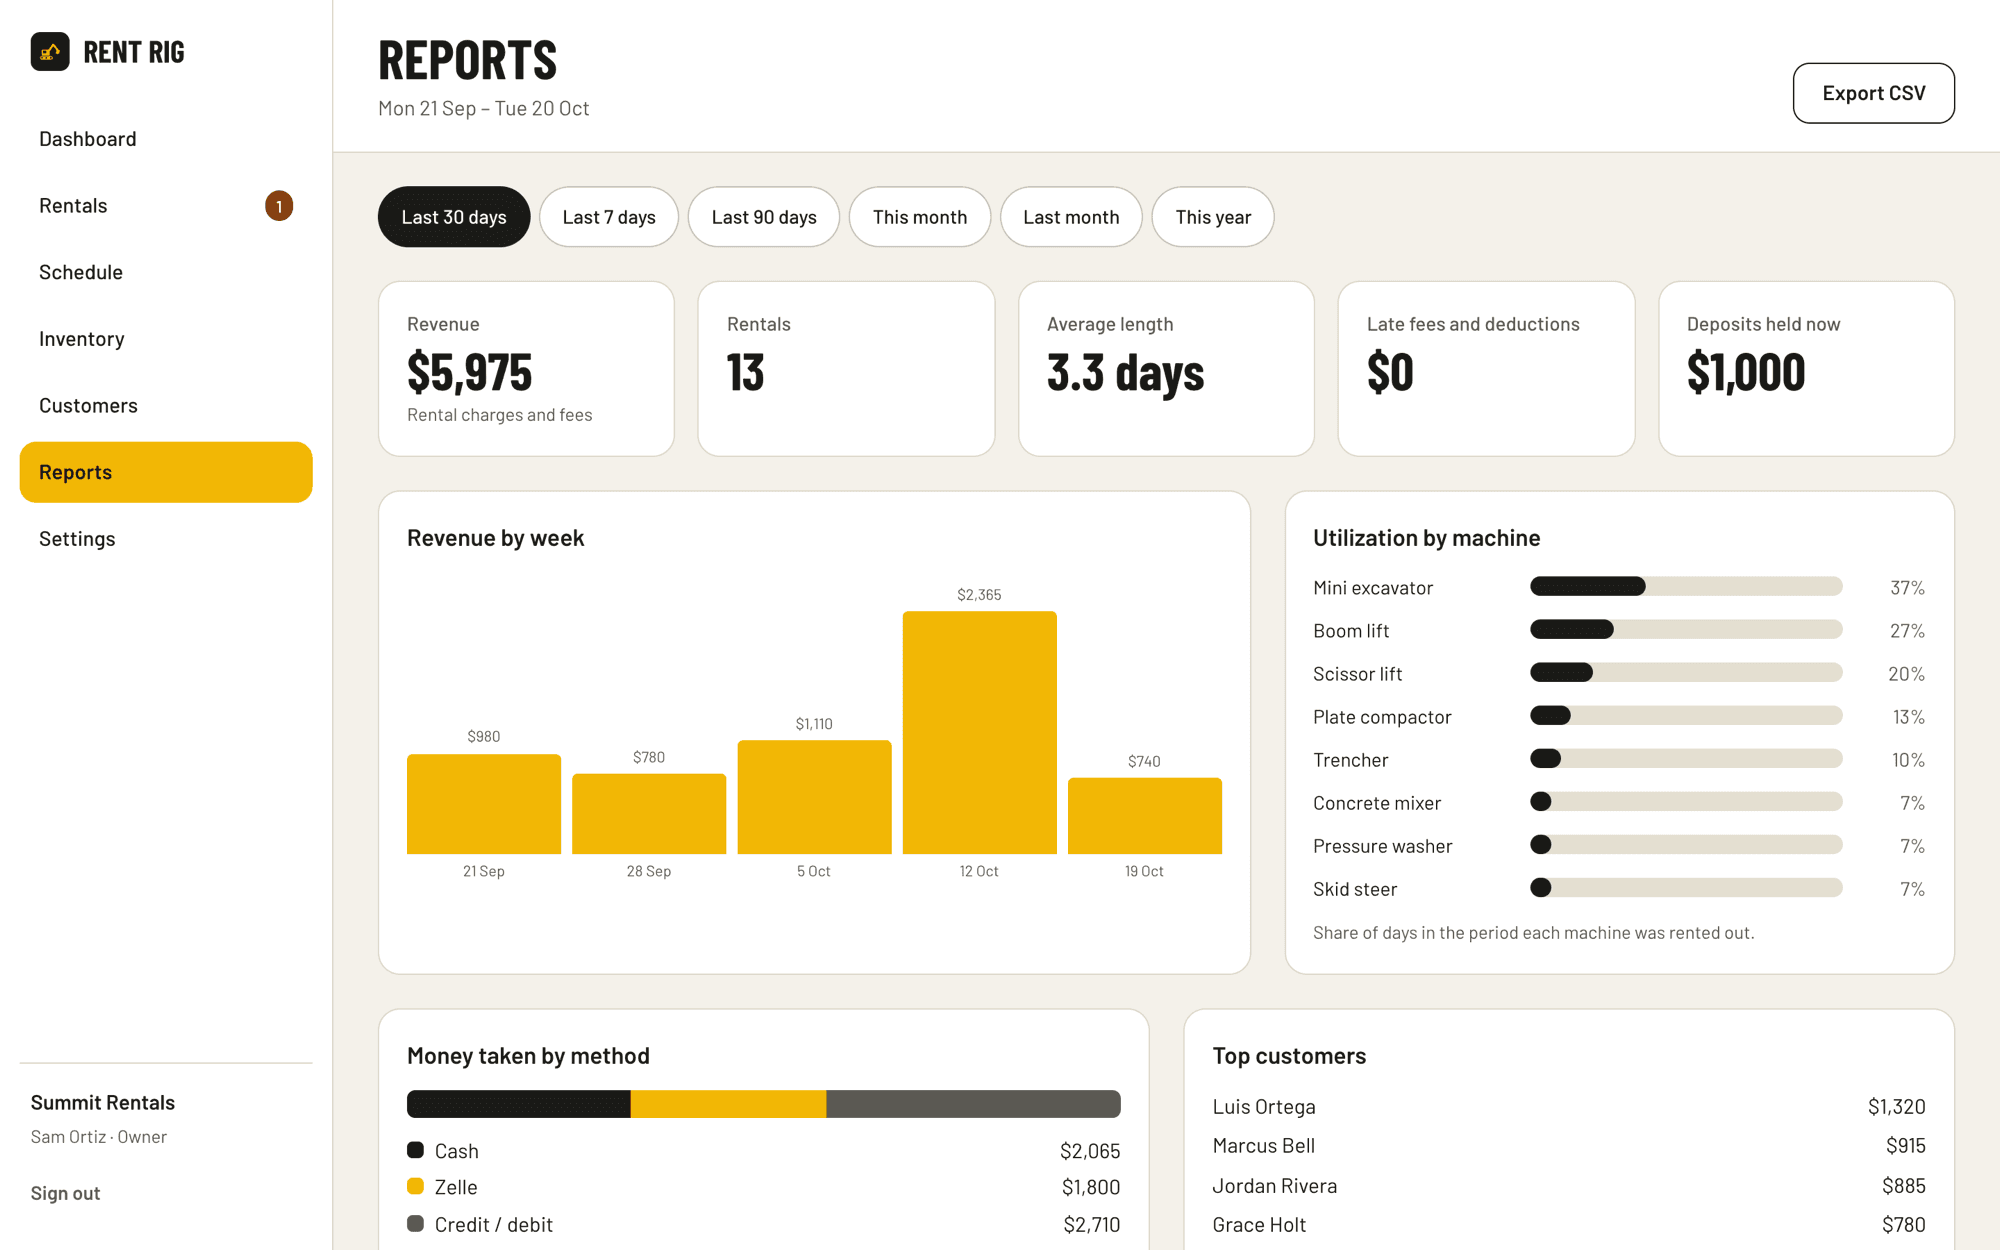Click the 3.3 days average length value
The height and width of the screenshot is (1250, 2000).
[x=1126, y=373]
